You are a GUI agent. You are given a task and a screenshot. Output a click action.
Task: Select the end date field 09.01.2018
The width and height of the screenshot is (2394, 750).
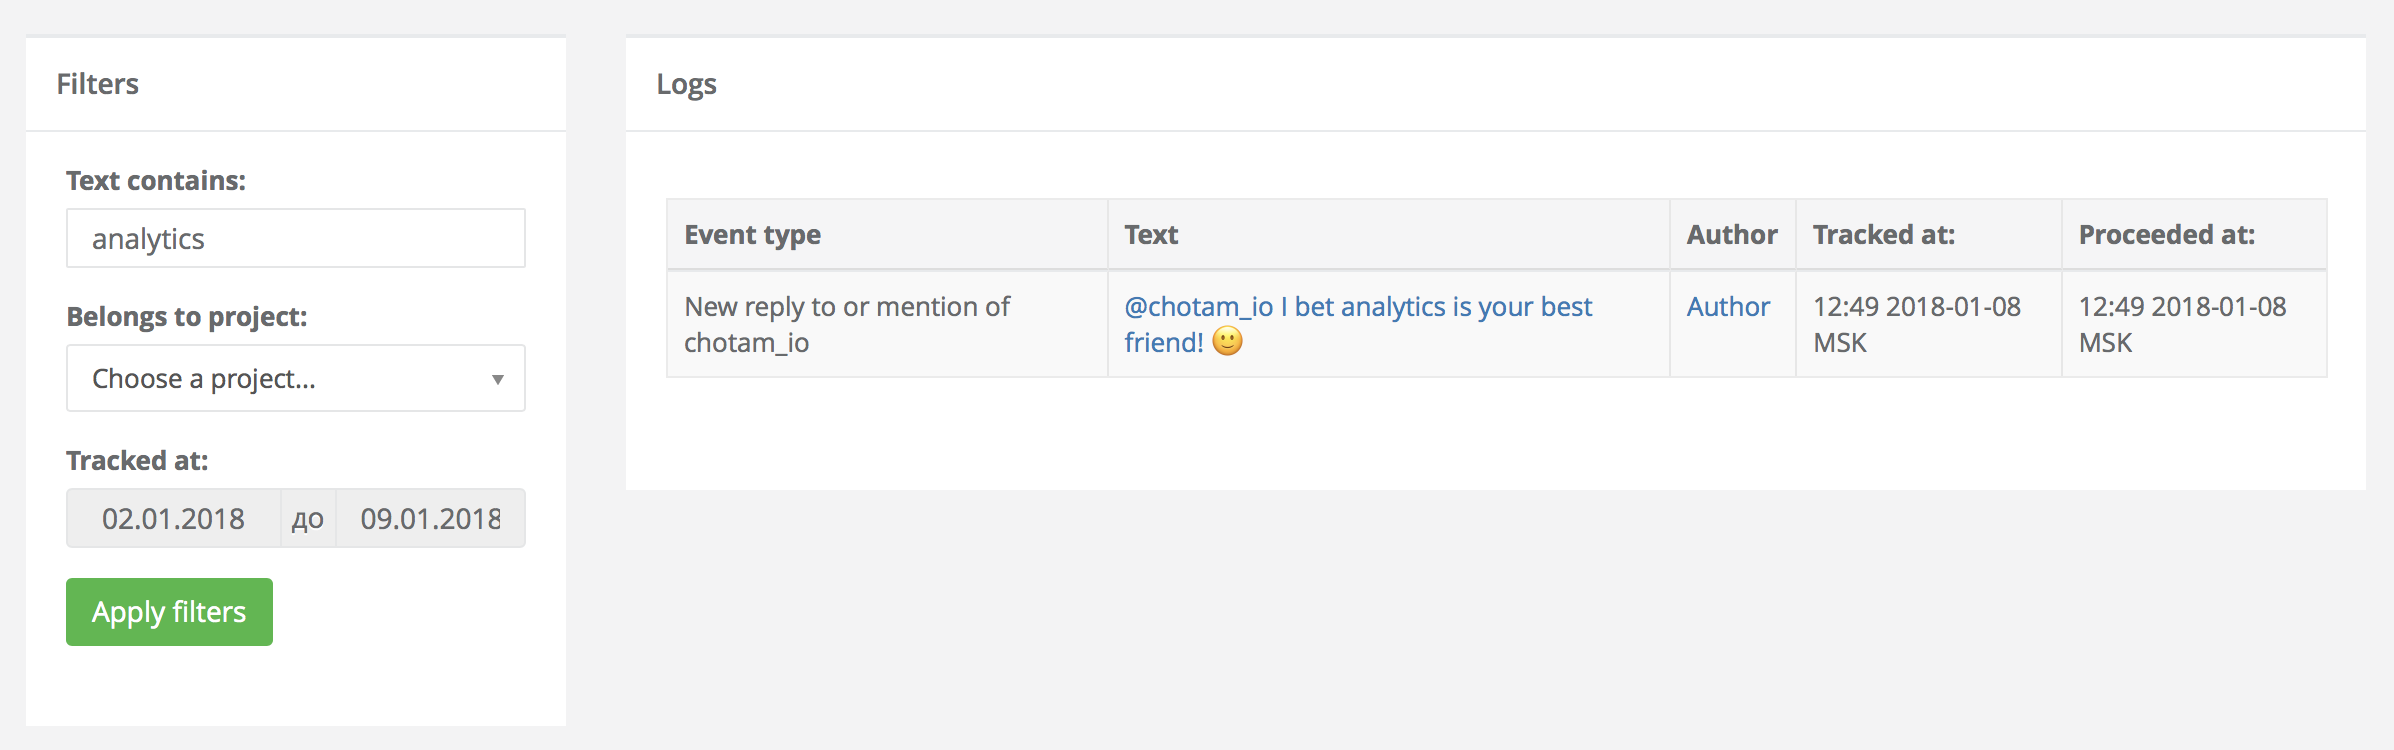click(x=430, y=519)
